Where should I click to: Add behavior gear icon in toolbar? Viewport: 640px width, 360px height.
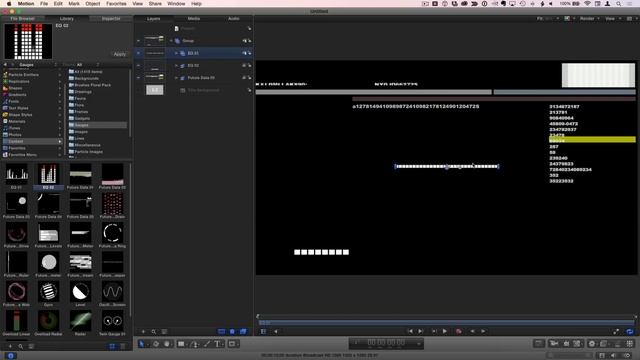click(592, 344)
